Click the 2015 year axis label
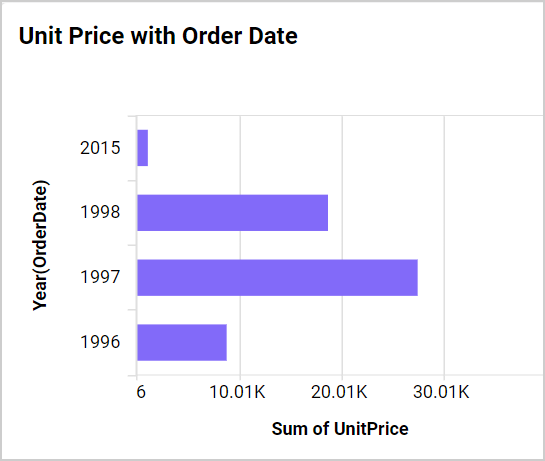The height and width of the screenshot is (461, 545). (100, 148)
